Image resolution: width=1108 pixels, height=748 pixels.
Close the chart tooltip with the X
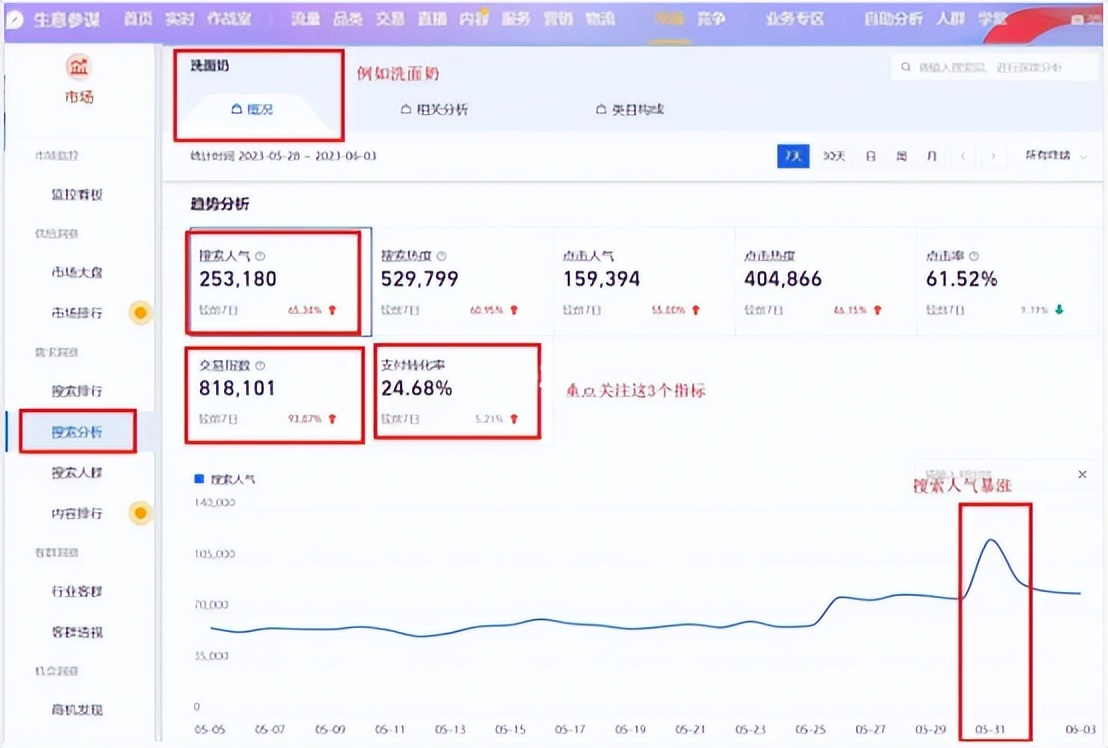1082,474
